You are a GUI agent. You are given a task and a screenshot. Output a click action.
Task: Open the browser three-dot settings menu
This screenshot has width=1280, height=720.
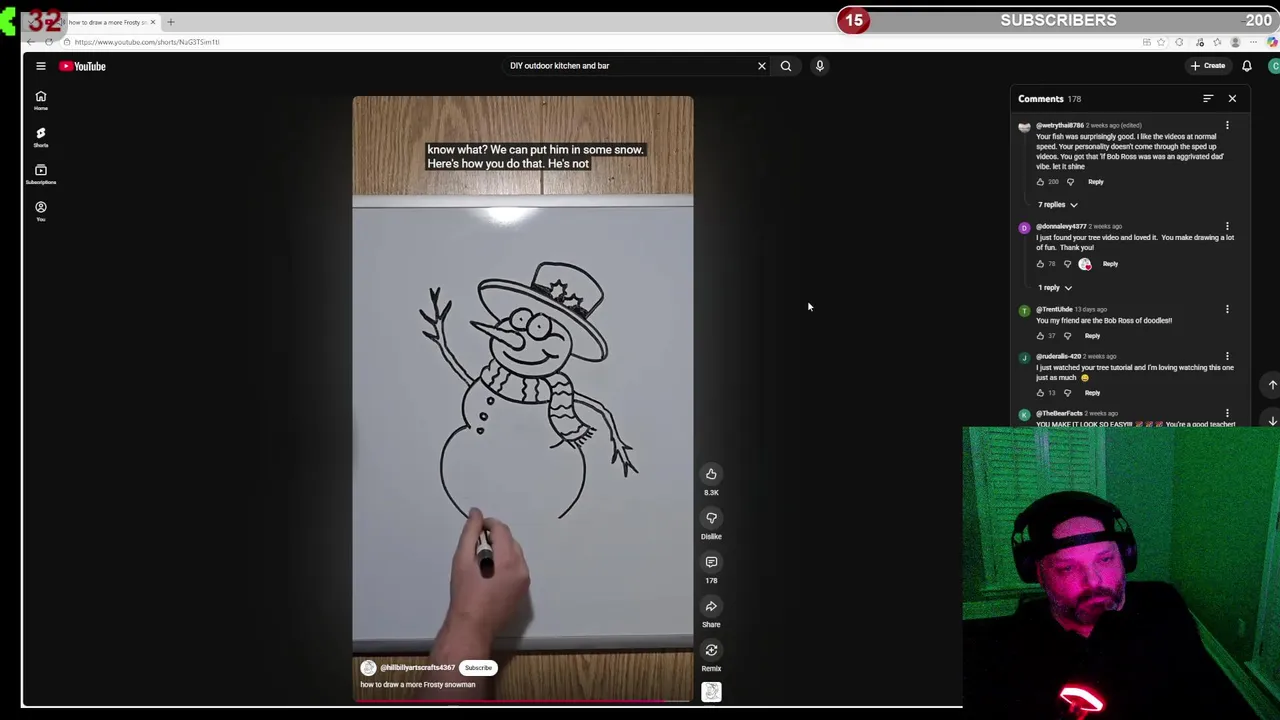(1253, 42)
